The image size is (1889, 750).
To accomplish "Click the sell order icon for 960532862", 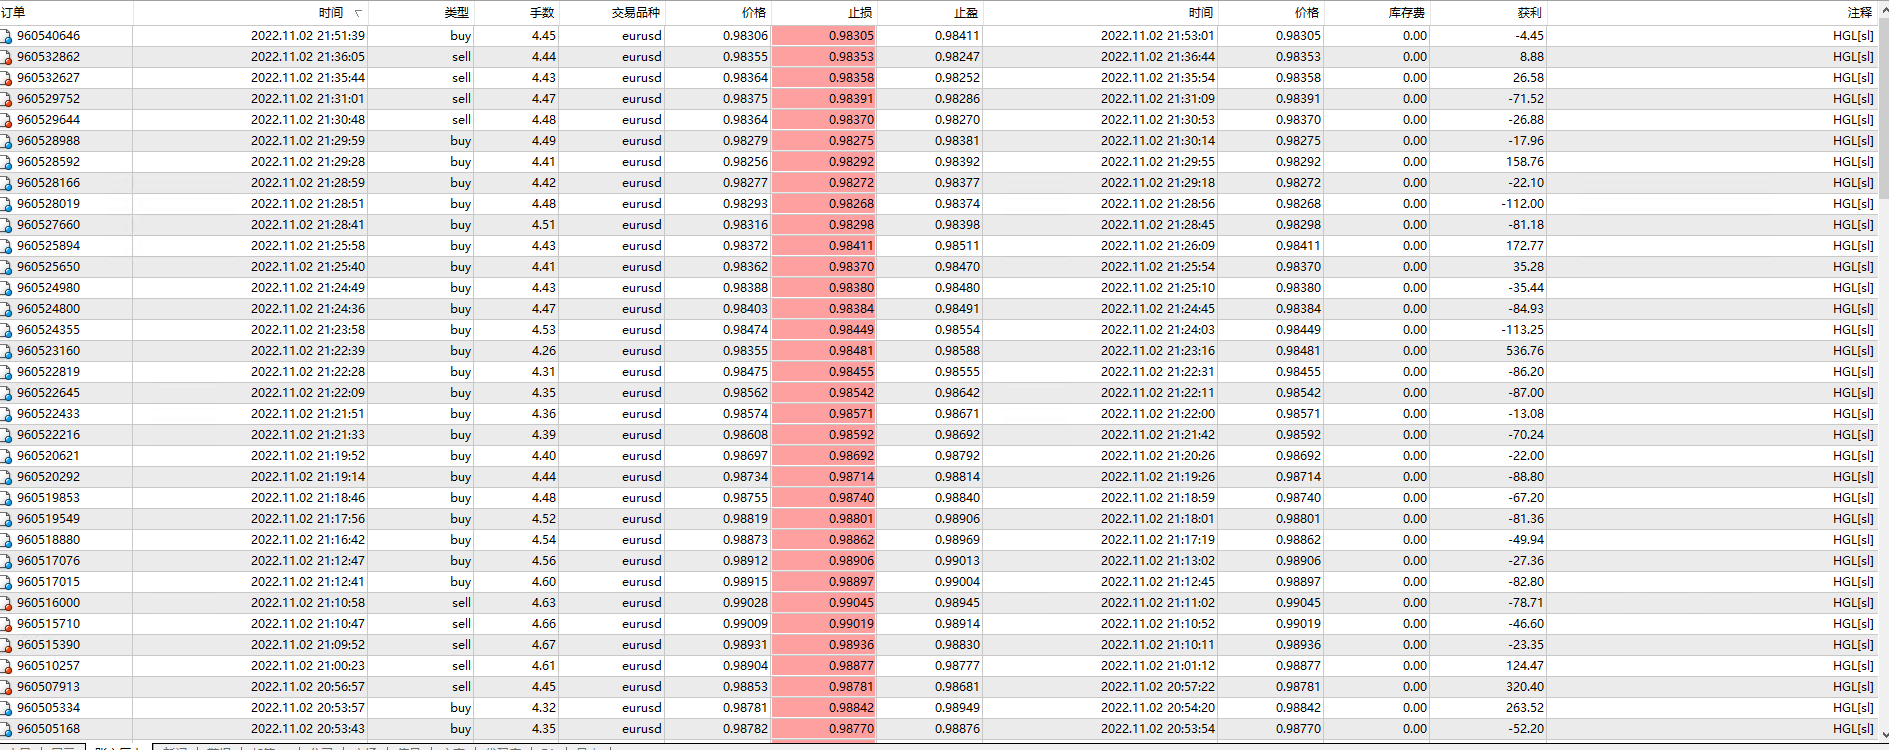I will [x=6, y=57].
